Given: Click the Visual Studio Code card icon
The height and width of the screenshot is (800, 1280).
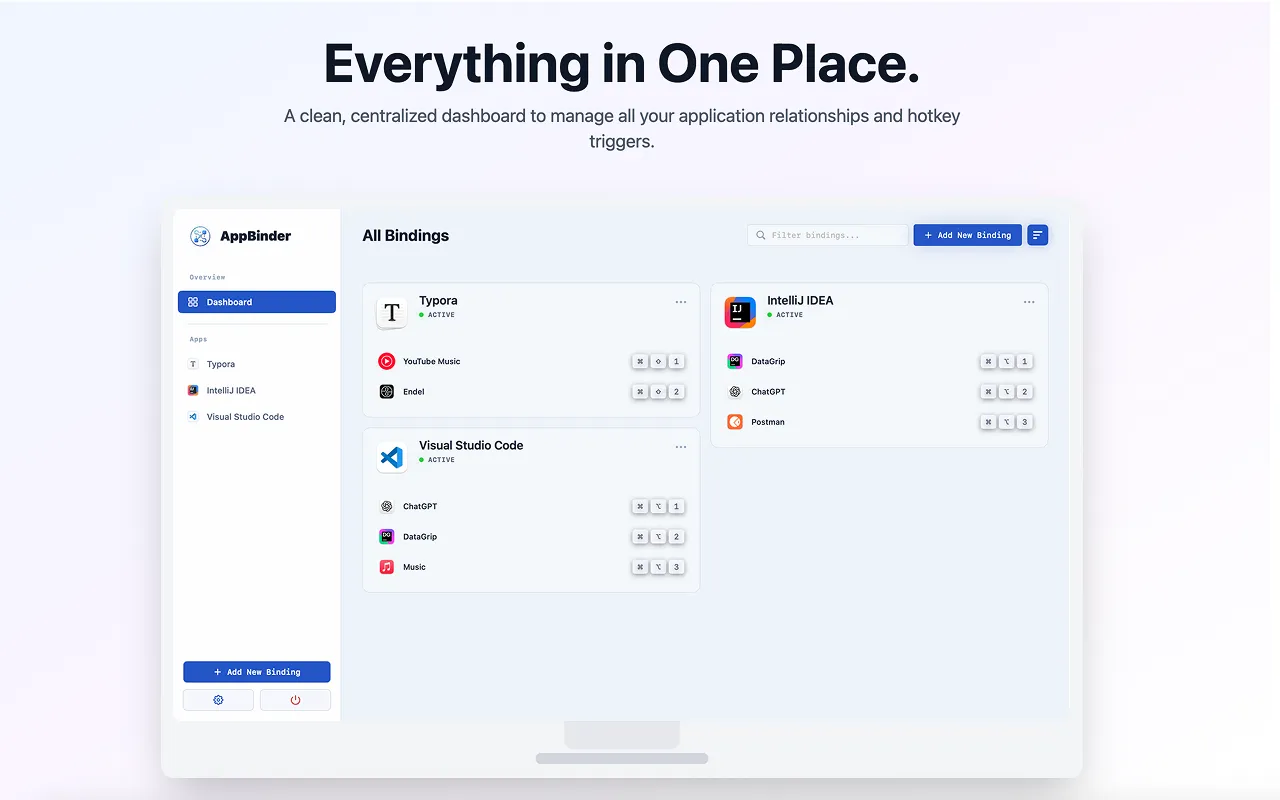Looking at the screenshot, I should pos(392,458).
